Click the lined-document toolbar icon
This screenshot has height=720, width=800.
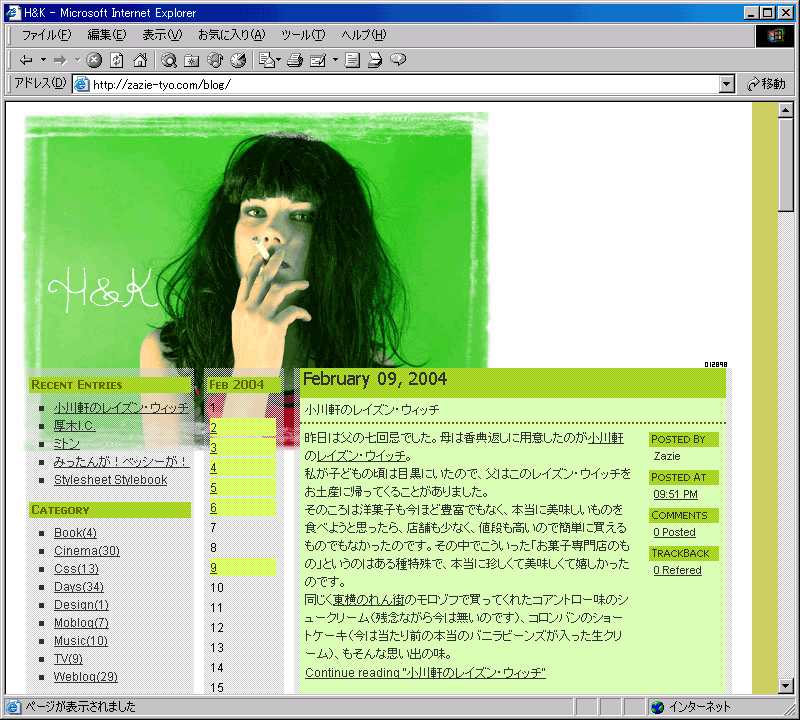pyautogui.click(x=352, y=60)
